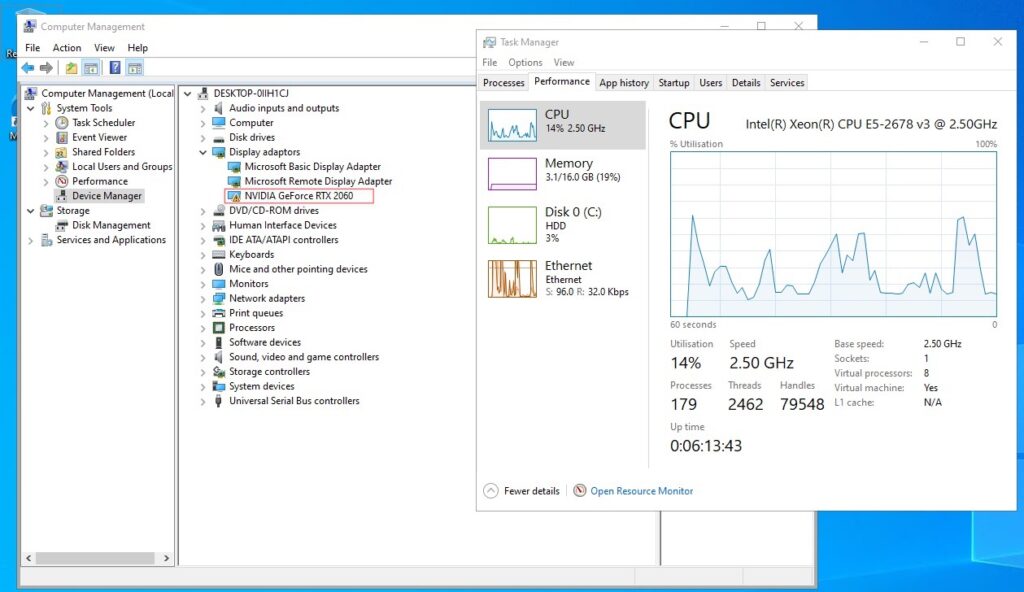Expand the Software devices category
Image resolution: width=1024 pixels, height=592 pixels.
203,342
